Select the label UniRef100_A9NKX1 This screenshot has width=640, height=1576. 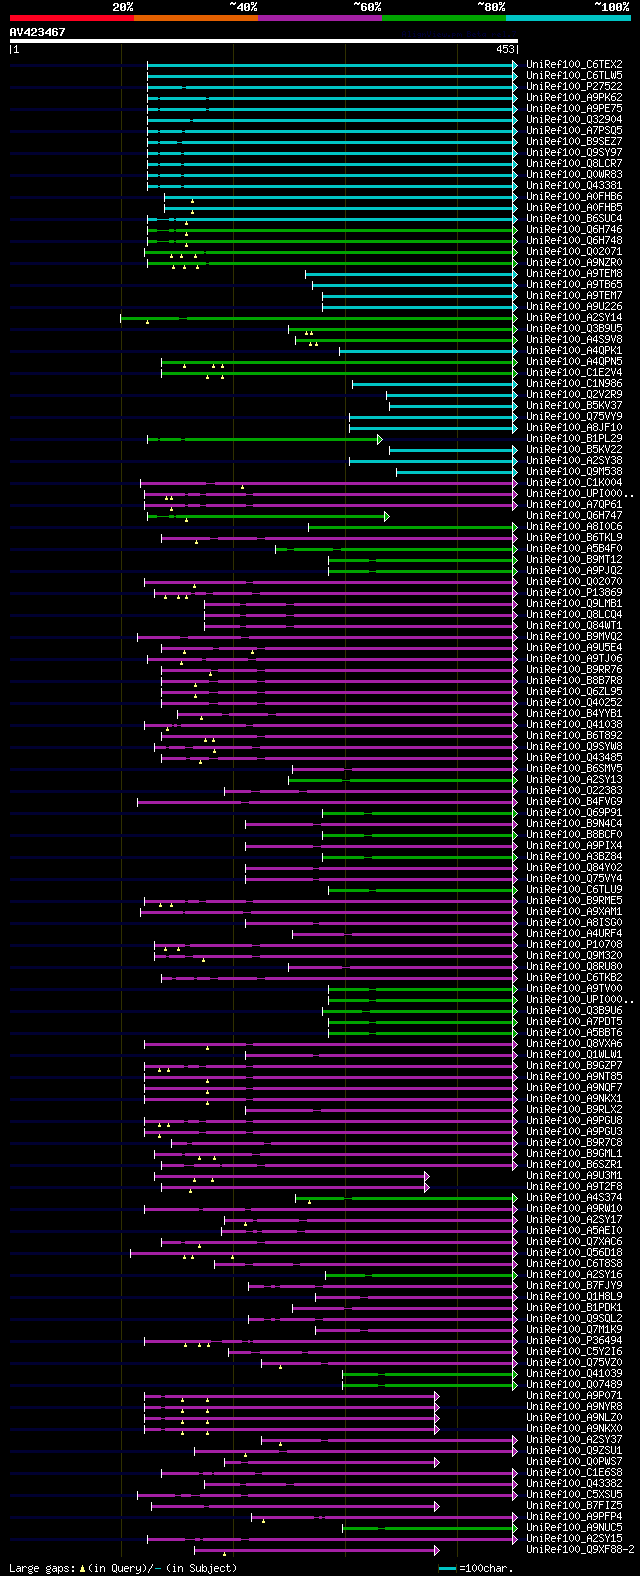click(574, 1098)
